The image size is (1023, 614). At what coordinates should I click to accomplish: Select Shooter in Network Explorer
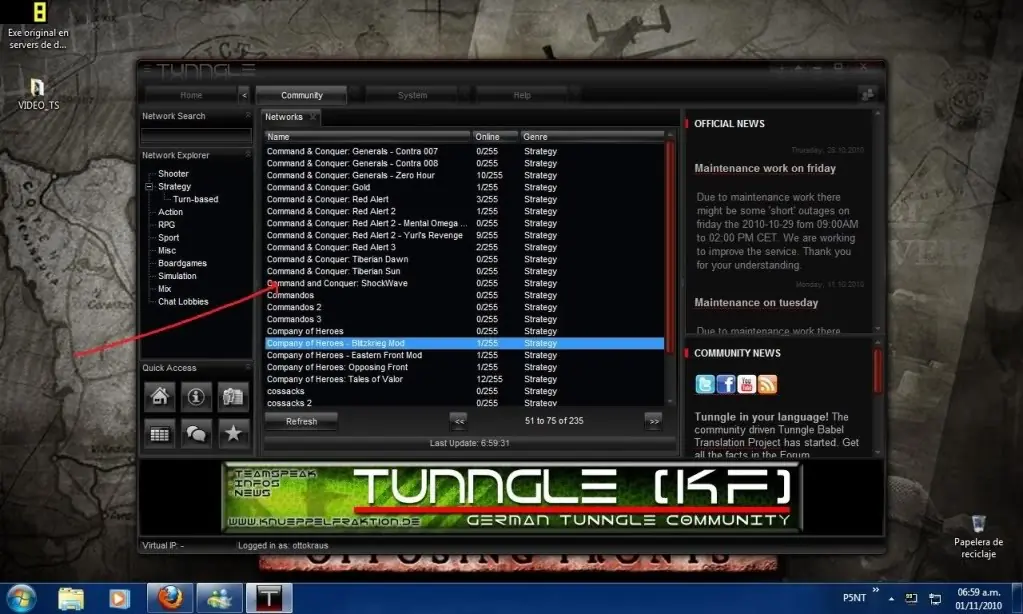(173, 174)
